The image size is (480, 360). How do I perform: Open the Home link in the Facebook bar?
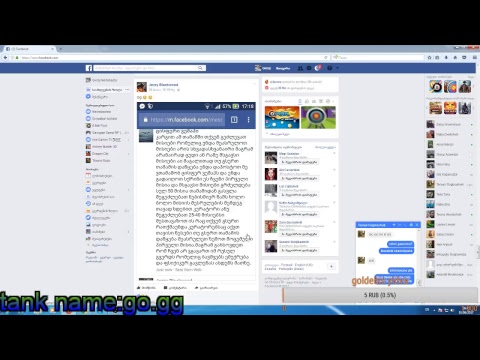coord(283,68)
